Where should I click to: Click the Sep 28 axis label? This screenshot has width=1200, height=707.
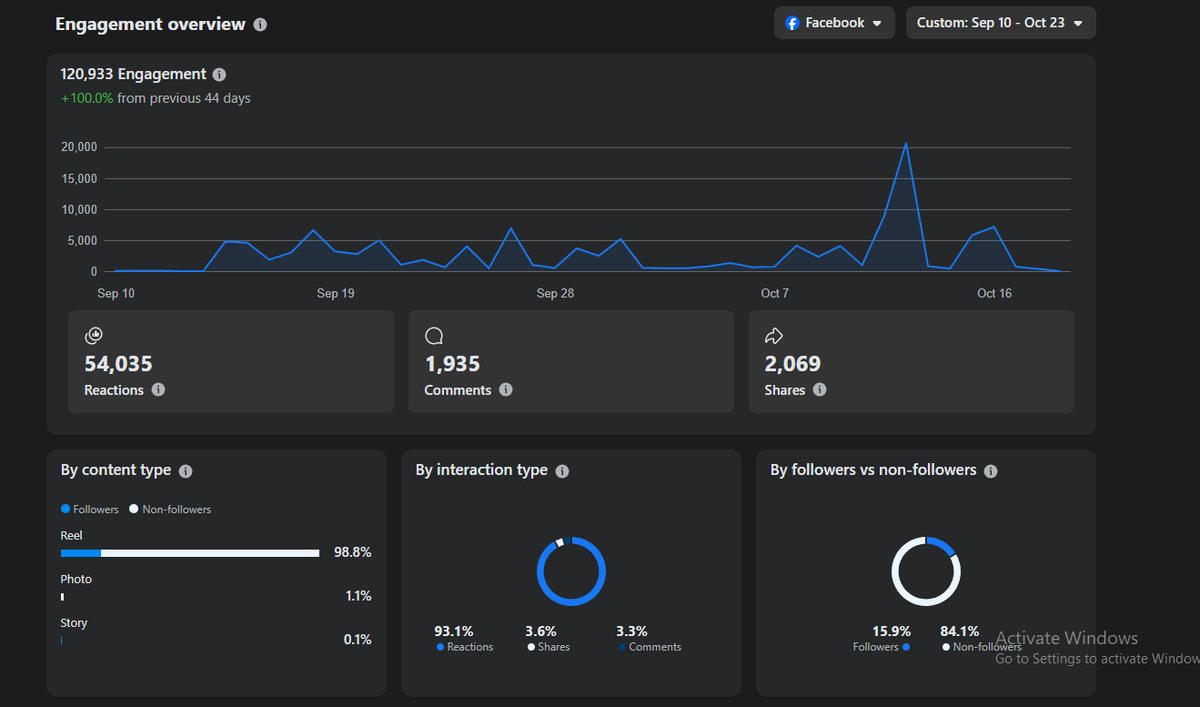[x=555, y=293]
